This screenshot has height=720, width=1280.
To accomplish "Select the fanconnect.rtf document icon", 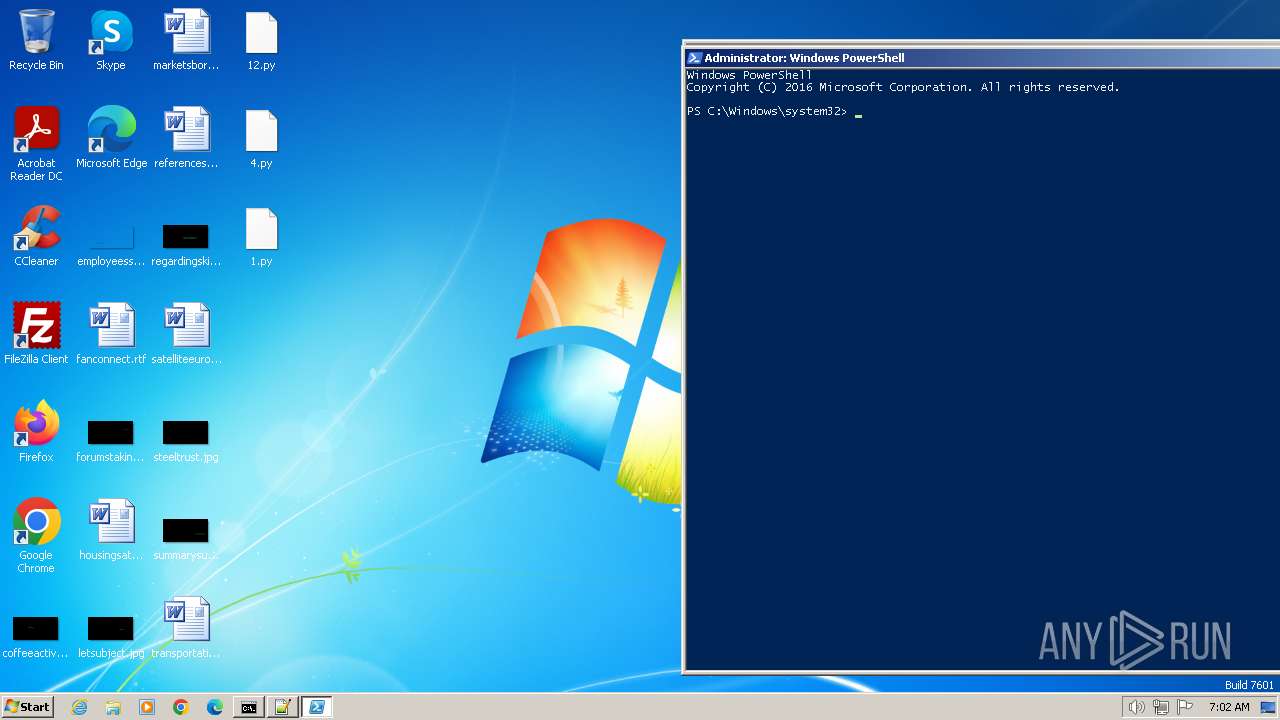I will pyautogui.click(x=111, y=335).
